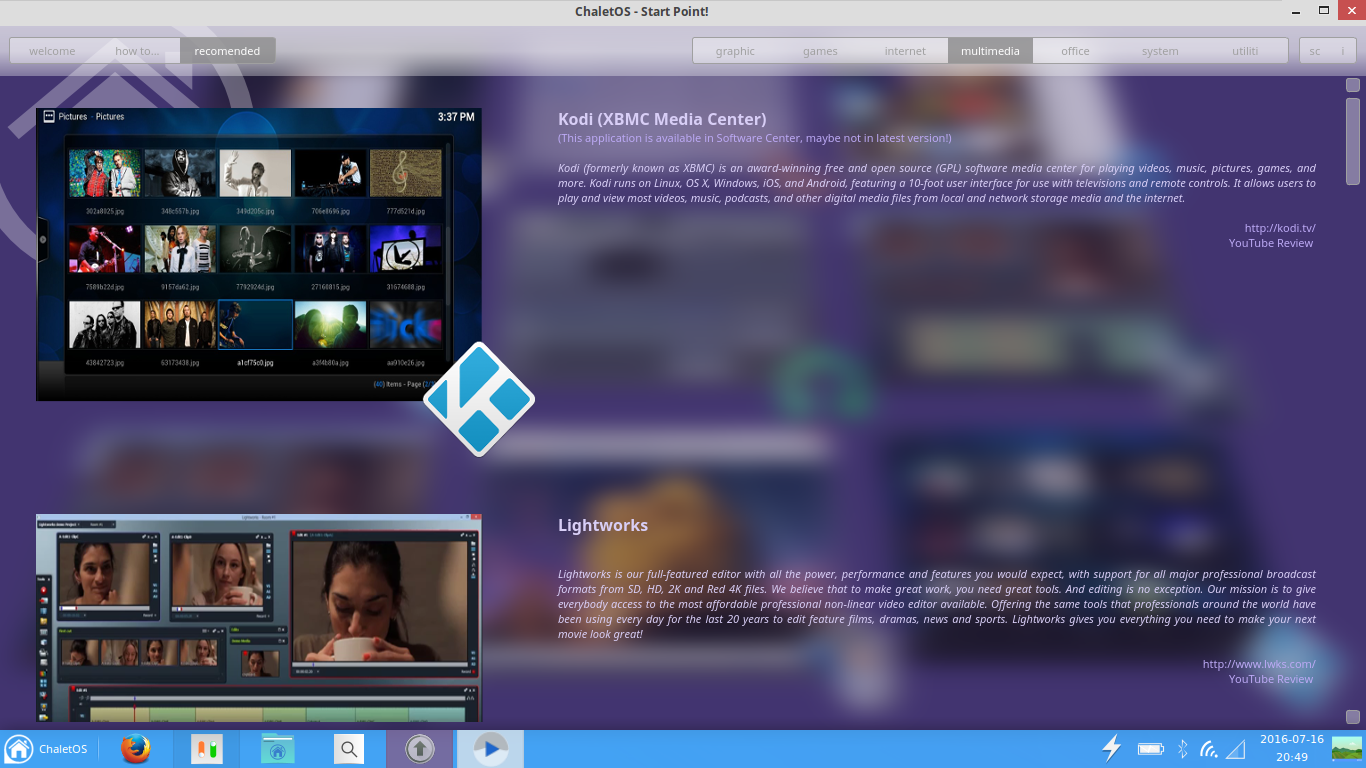This screenshot has height=768, width=1366.
Task: Open the green-orange app icon in taskbar
Action: [207, 749]
